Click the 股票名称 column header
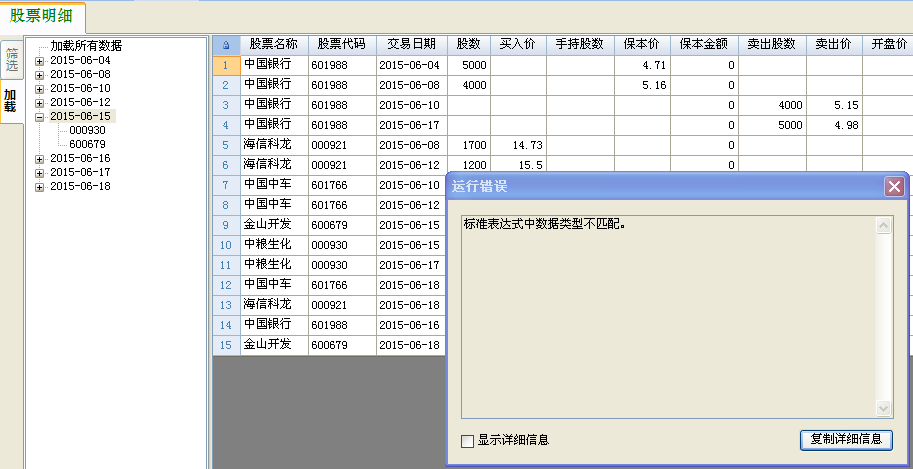Screen dimensions: 913x469 (274, 45)
